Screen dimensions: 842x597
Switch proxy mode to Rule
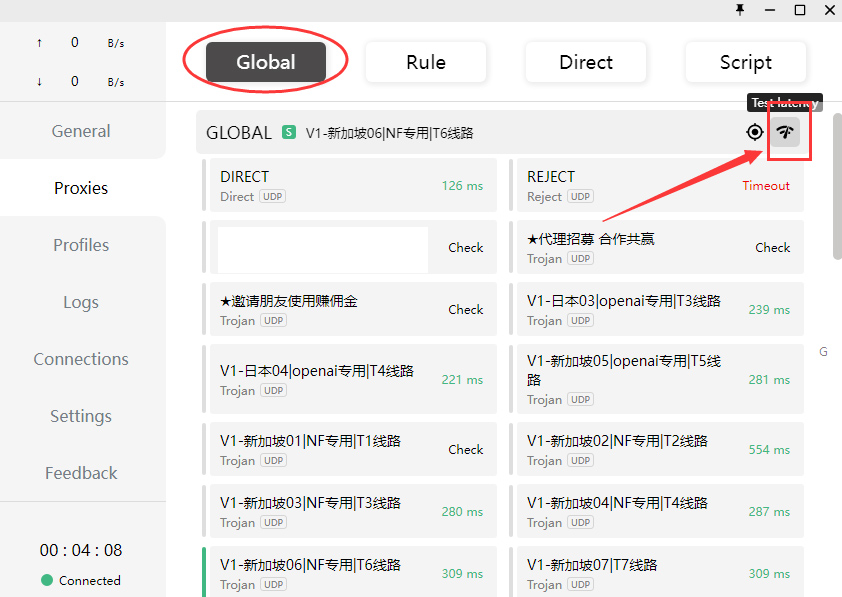(x=426, y=62)
